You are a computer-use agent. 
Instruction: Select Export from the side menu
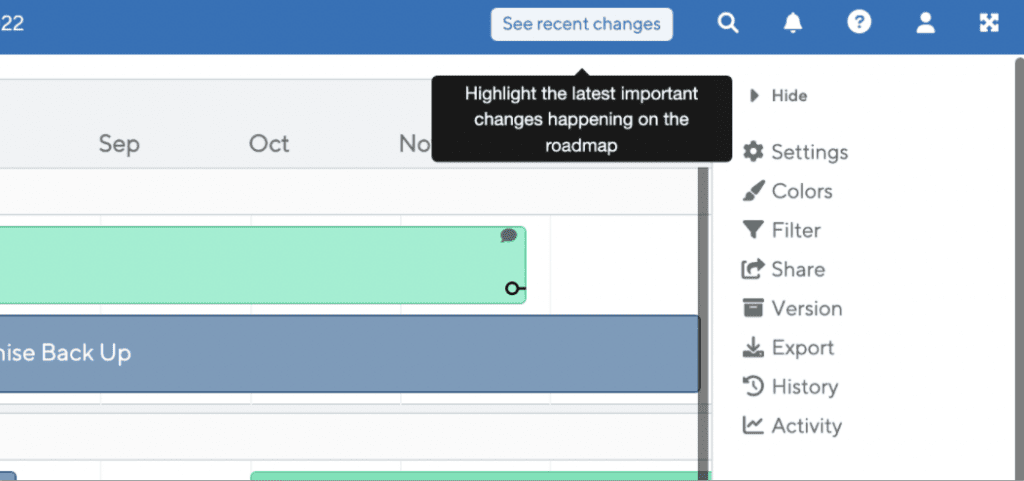(788, 347)
